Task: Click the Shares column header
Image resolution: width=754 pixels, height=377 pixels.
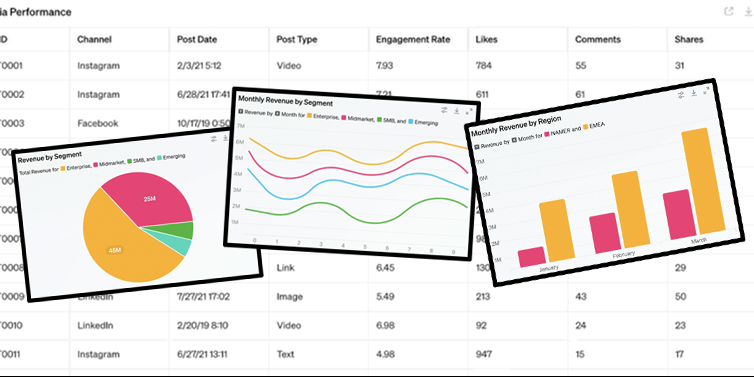Action: 689,39
